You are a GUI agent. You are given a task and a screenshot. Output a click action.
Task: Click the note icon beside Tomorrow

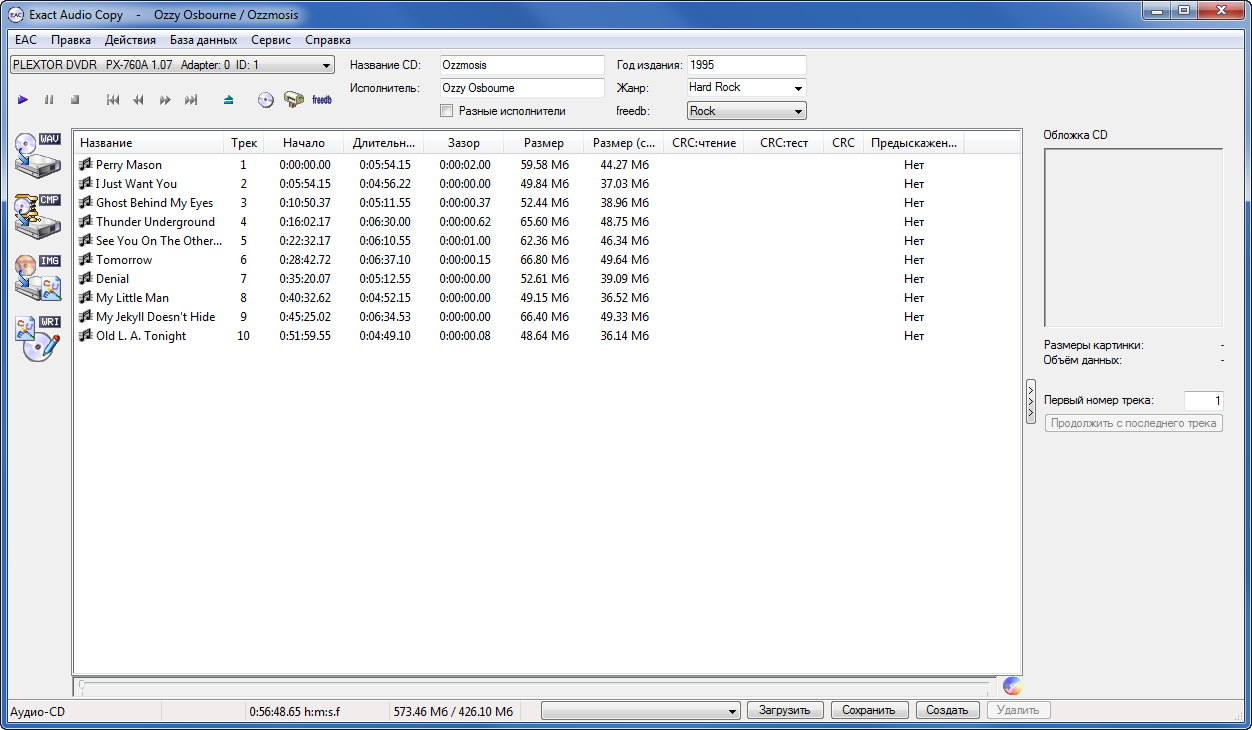(x=86, y=260)
